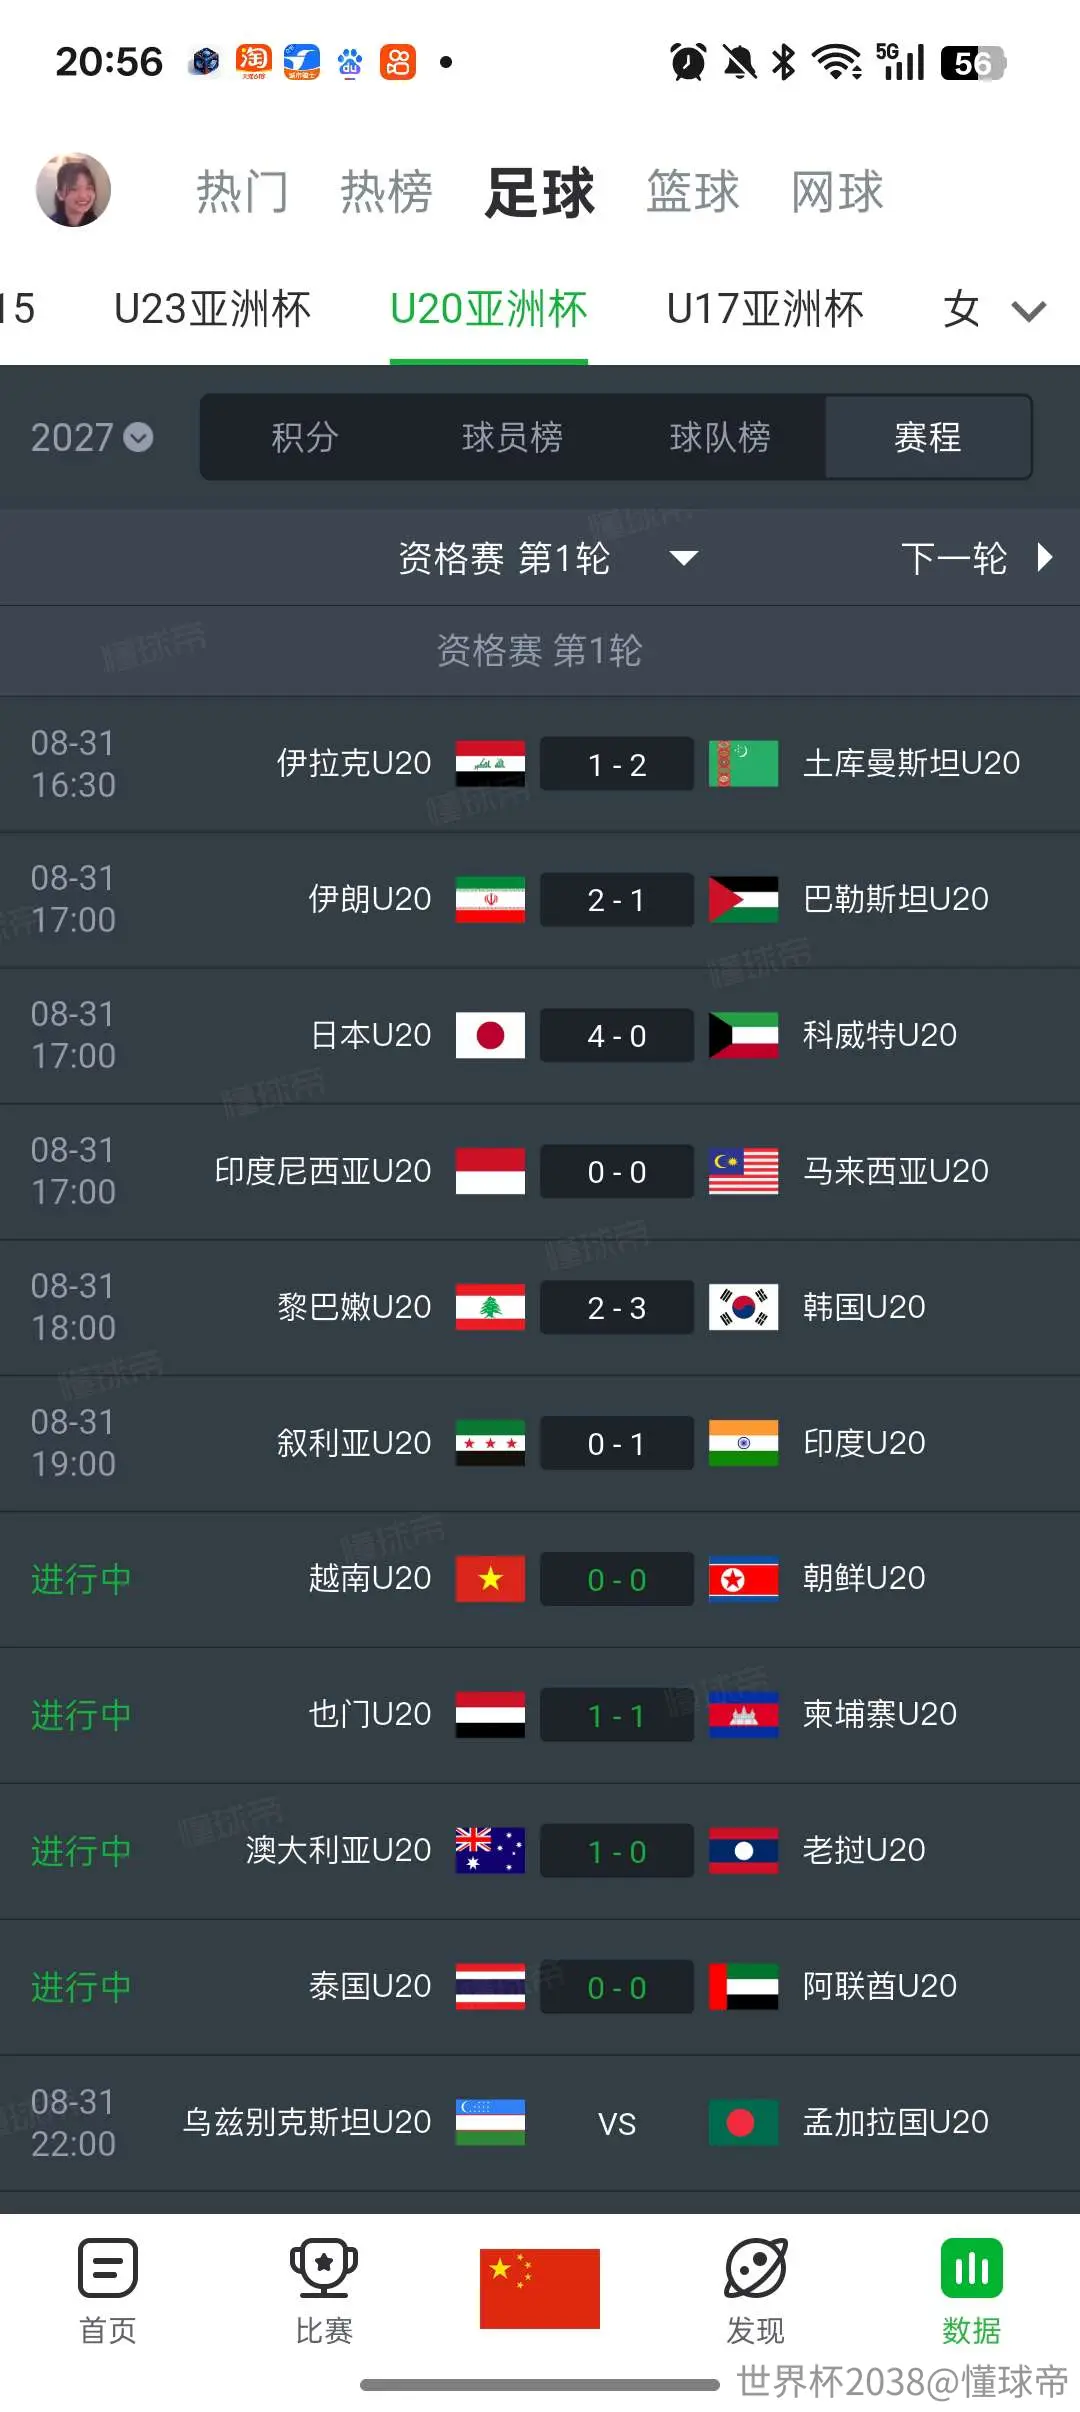
Task: Expand the league list chevron
Action: 1028,311
